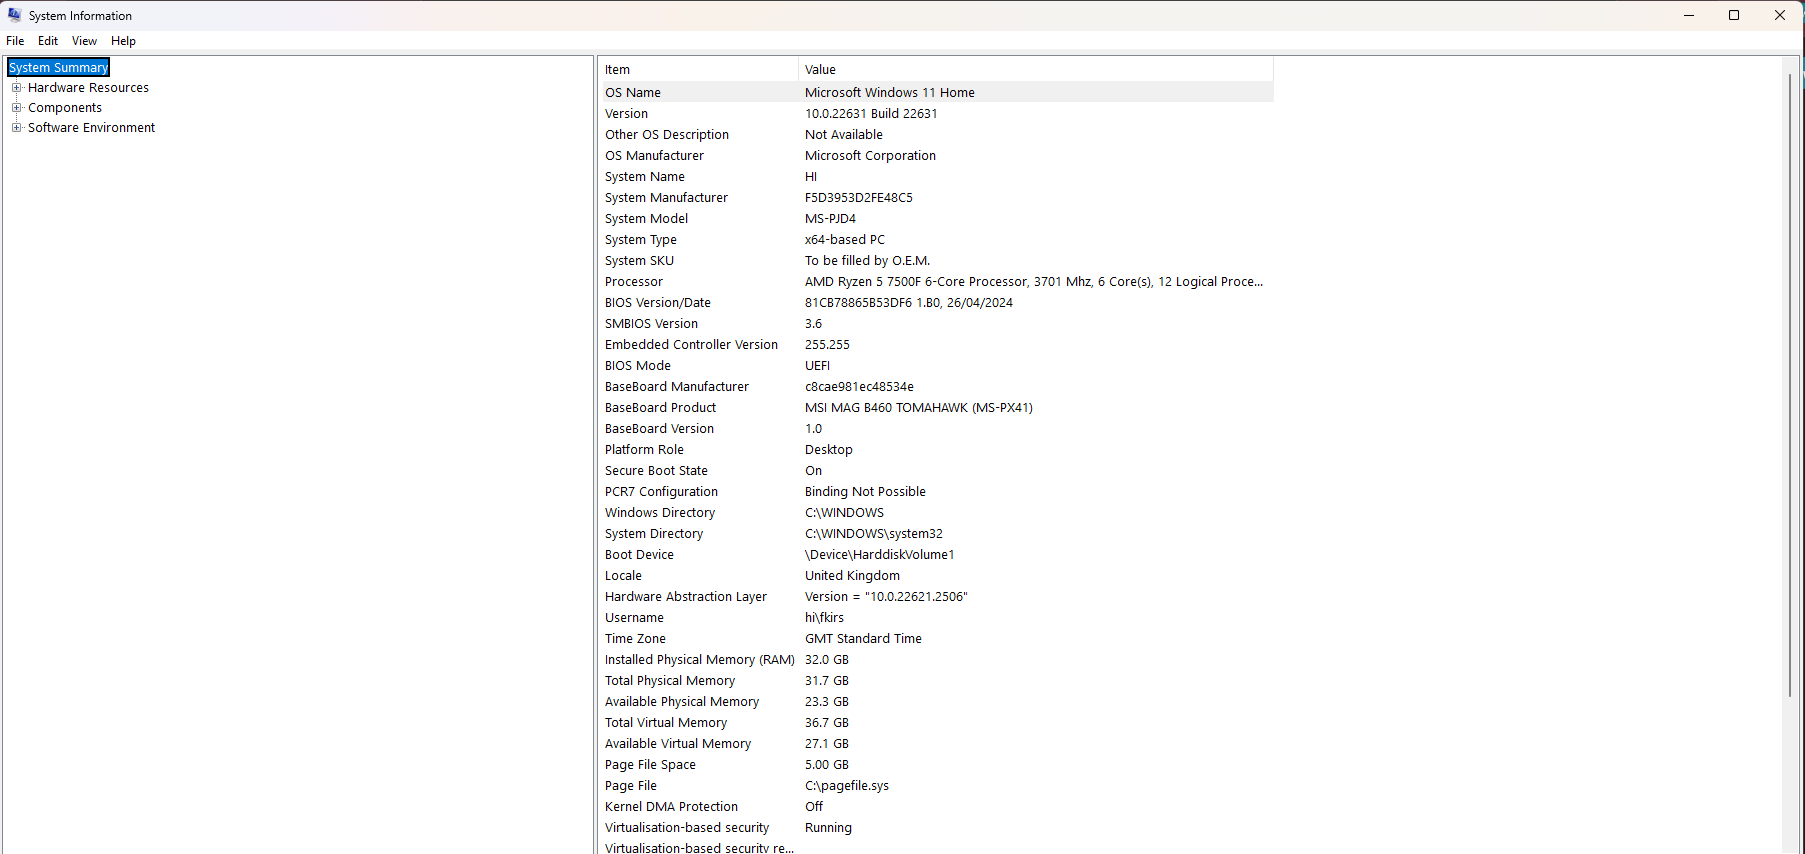1805x854 pixels.
Task: Select the Other OS Description row
Action: tap(936, 134)
